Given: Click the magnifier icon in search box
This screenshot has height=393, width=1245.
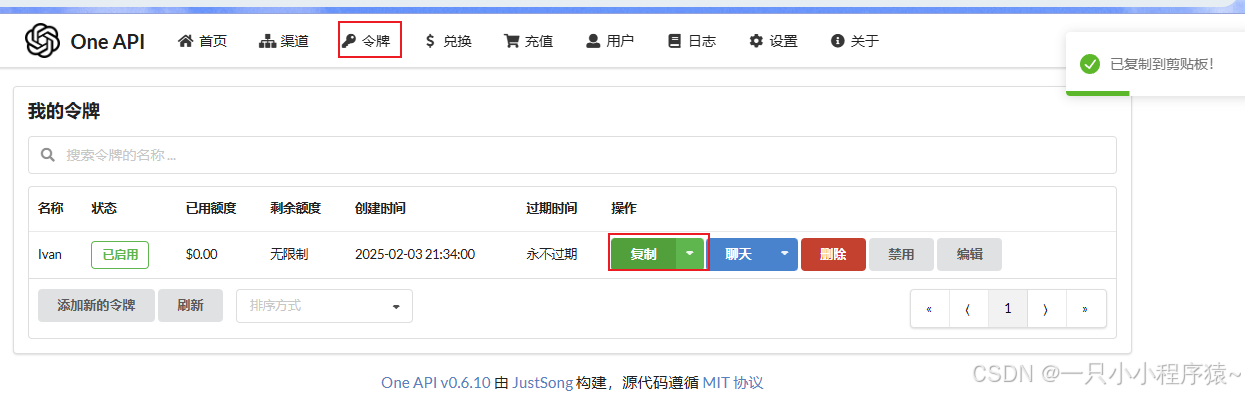Looking at the screenshot, I should [x=47, y=155].
